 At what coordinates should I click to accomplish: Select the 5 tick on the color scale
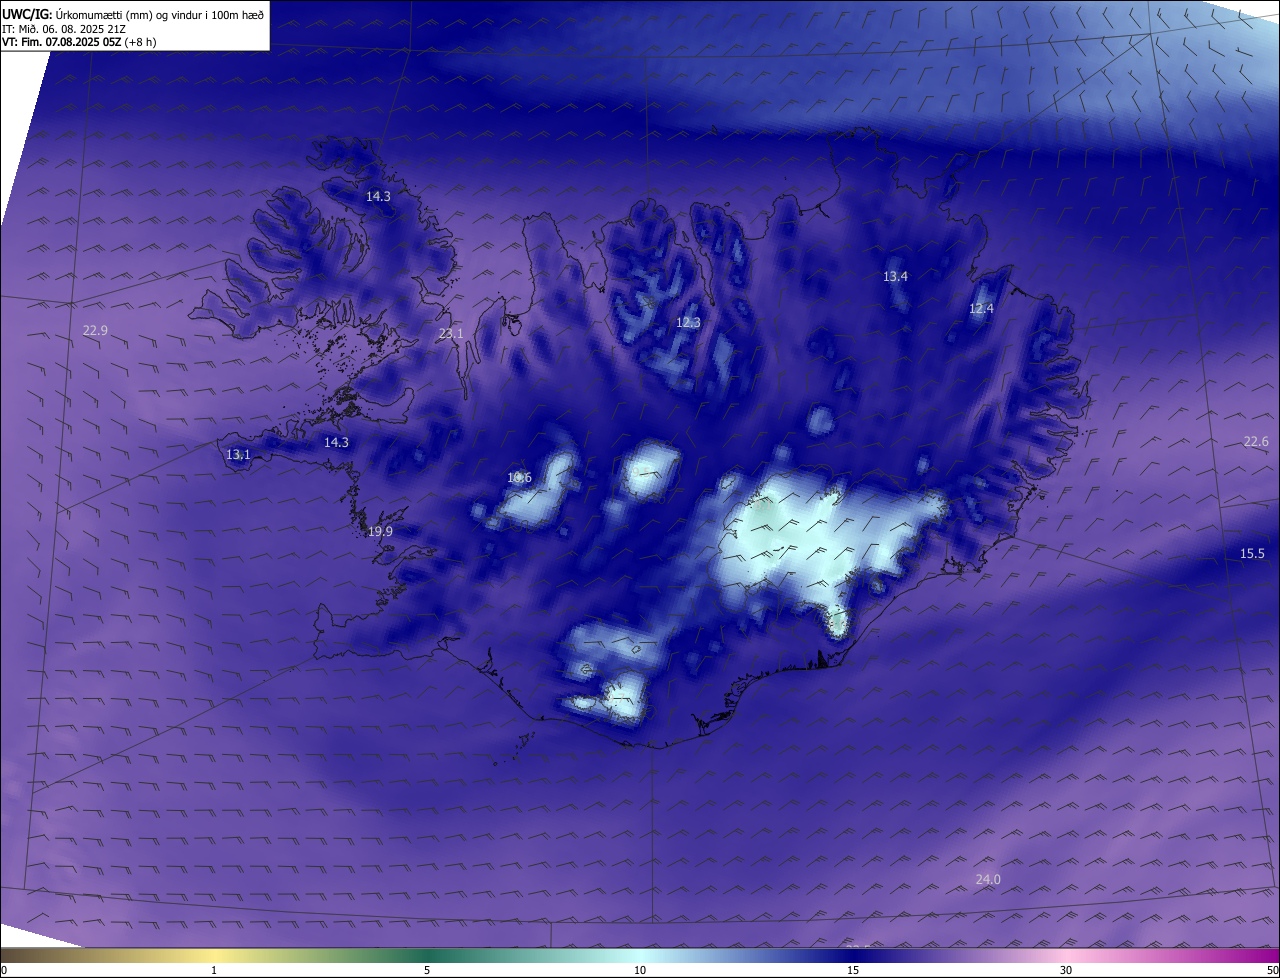[x=427, y=970]
